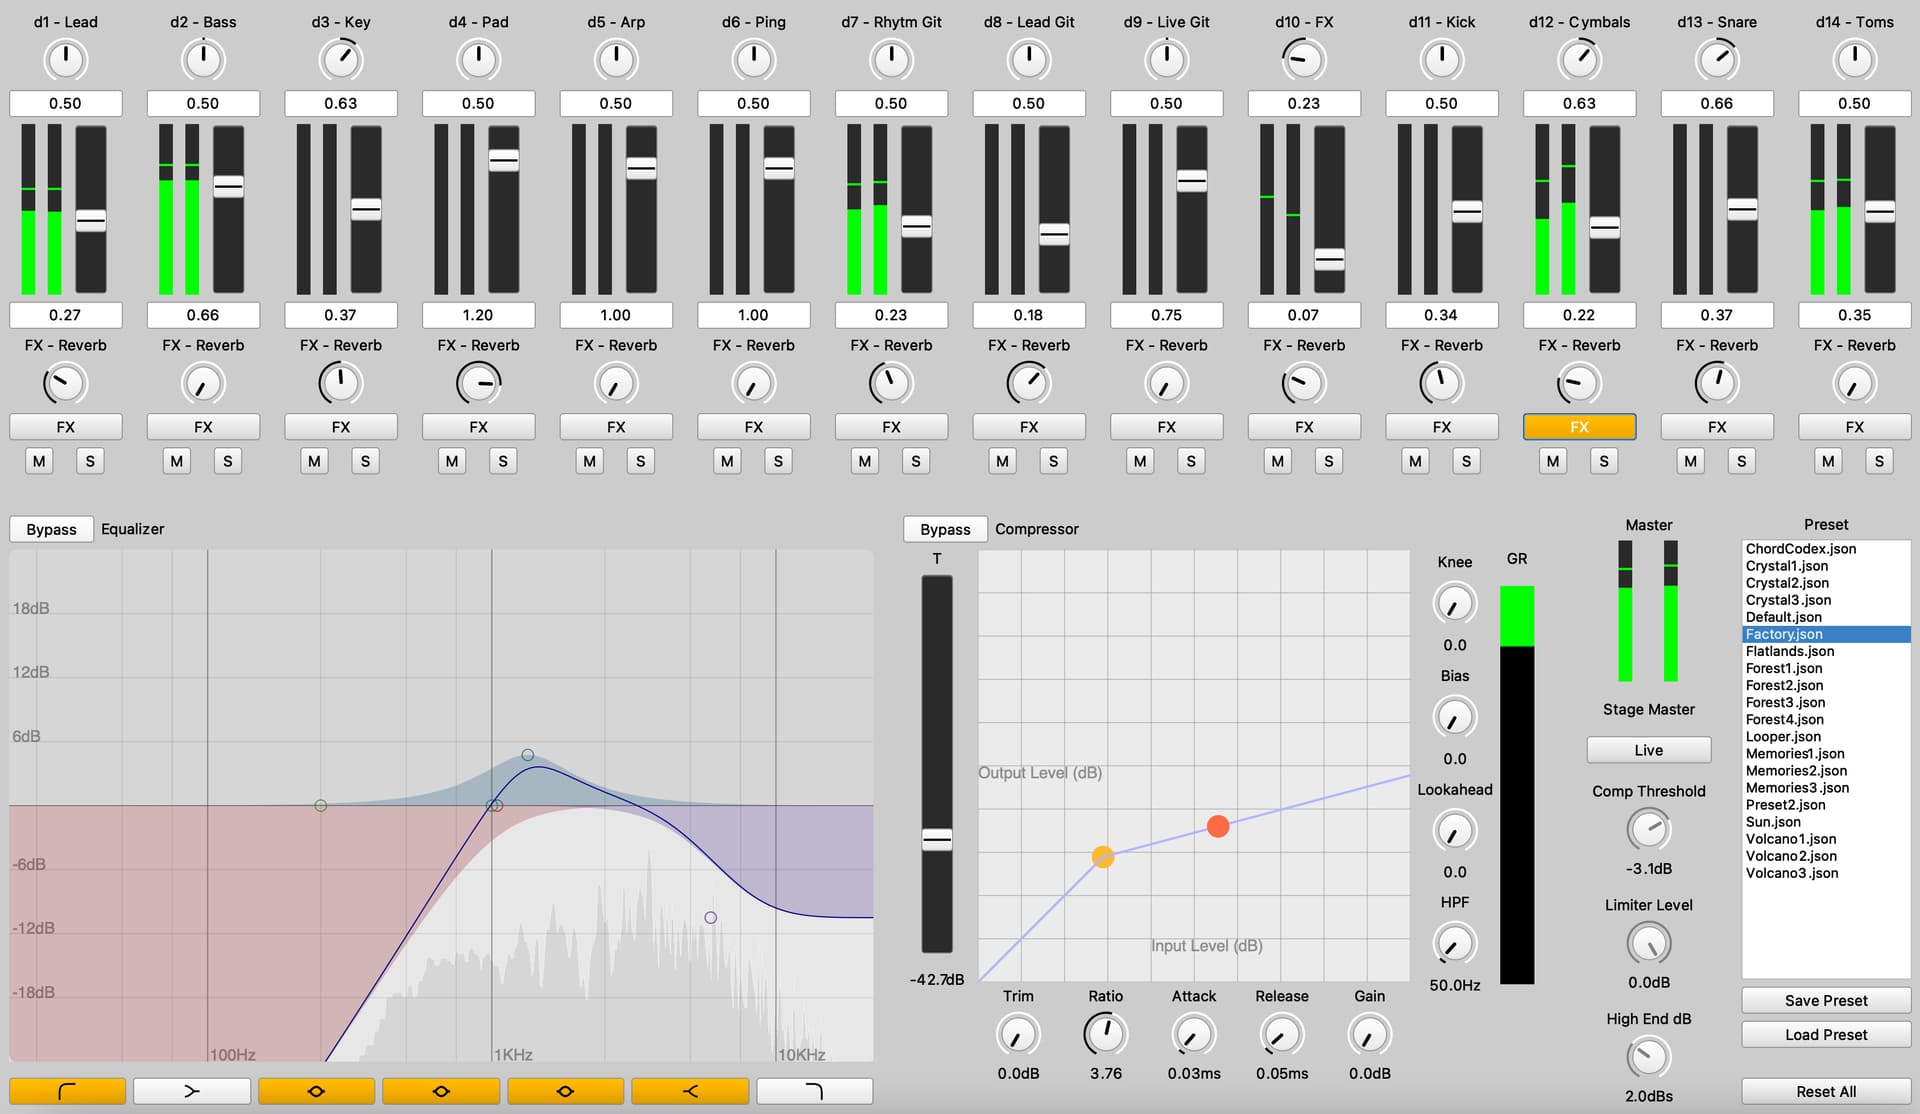This screenshot has height=1114, width=1920.
Task: Mute the d1 - Lead channel
Action: [39, 461]
